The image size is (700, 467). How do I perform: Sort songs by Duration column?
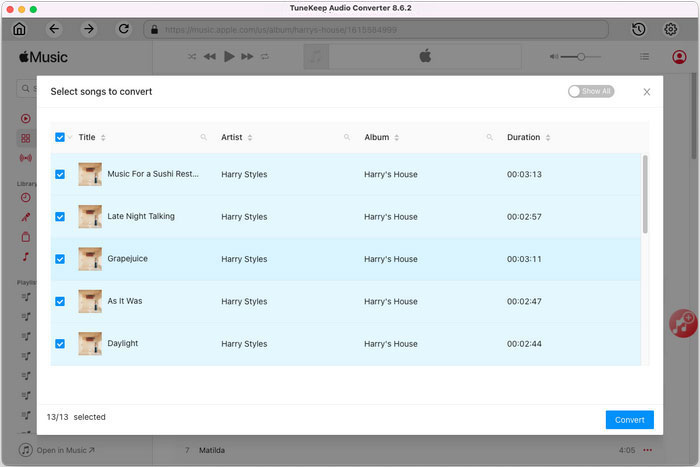(x=548, y=138)
